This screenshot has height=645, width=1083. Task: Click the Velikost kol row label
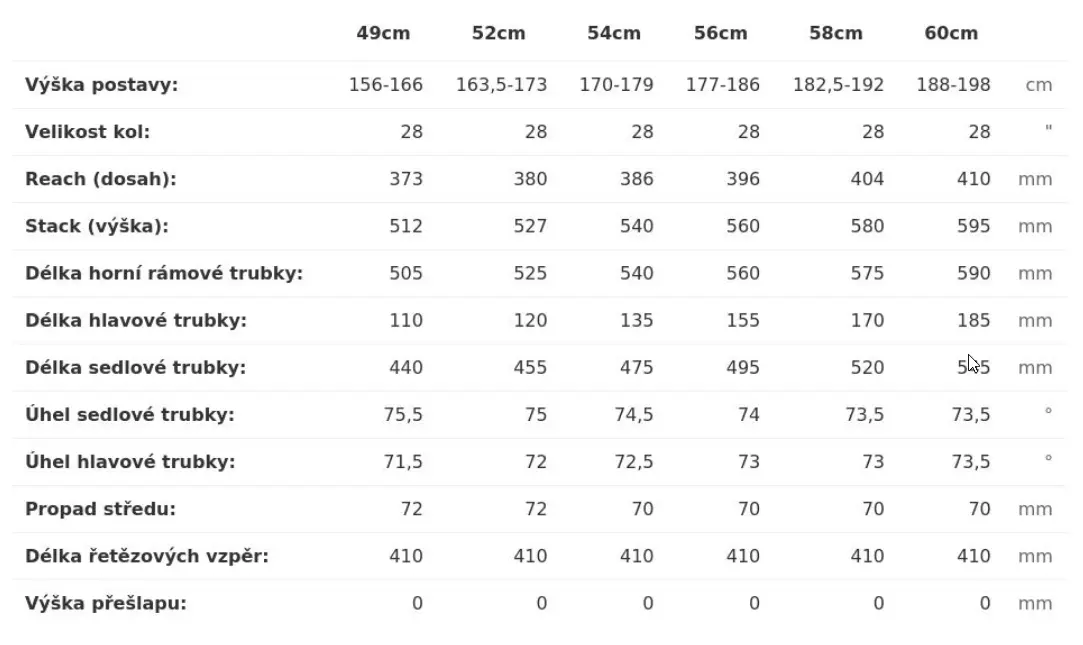pos(87,131)
